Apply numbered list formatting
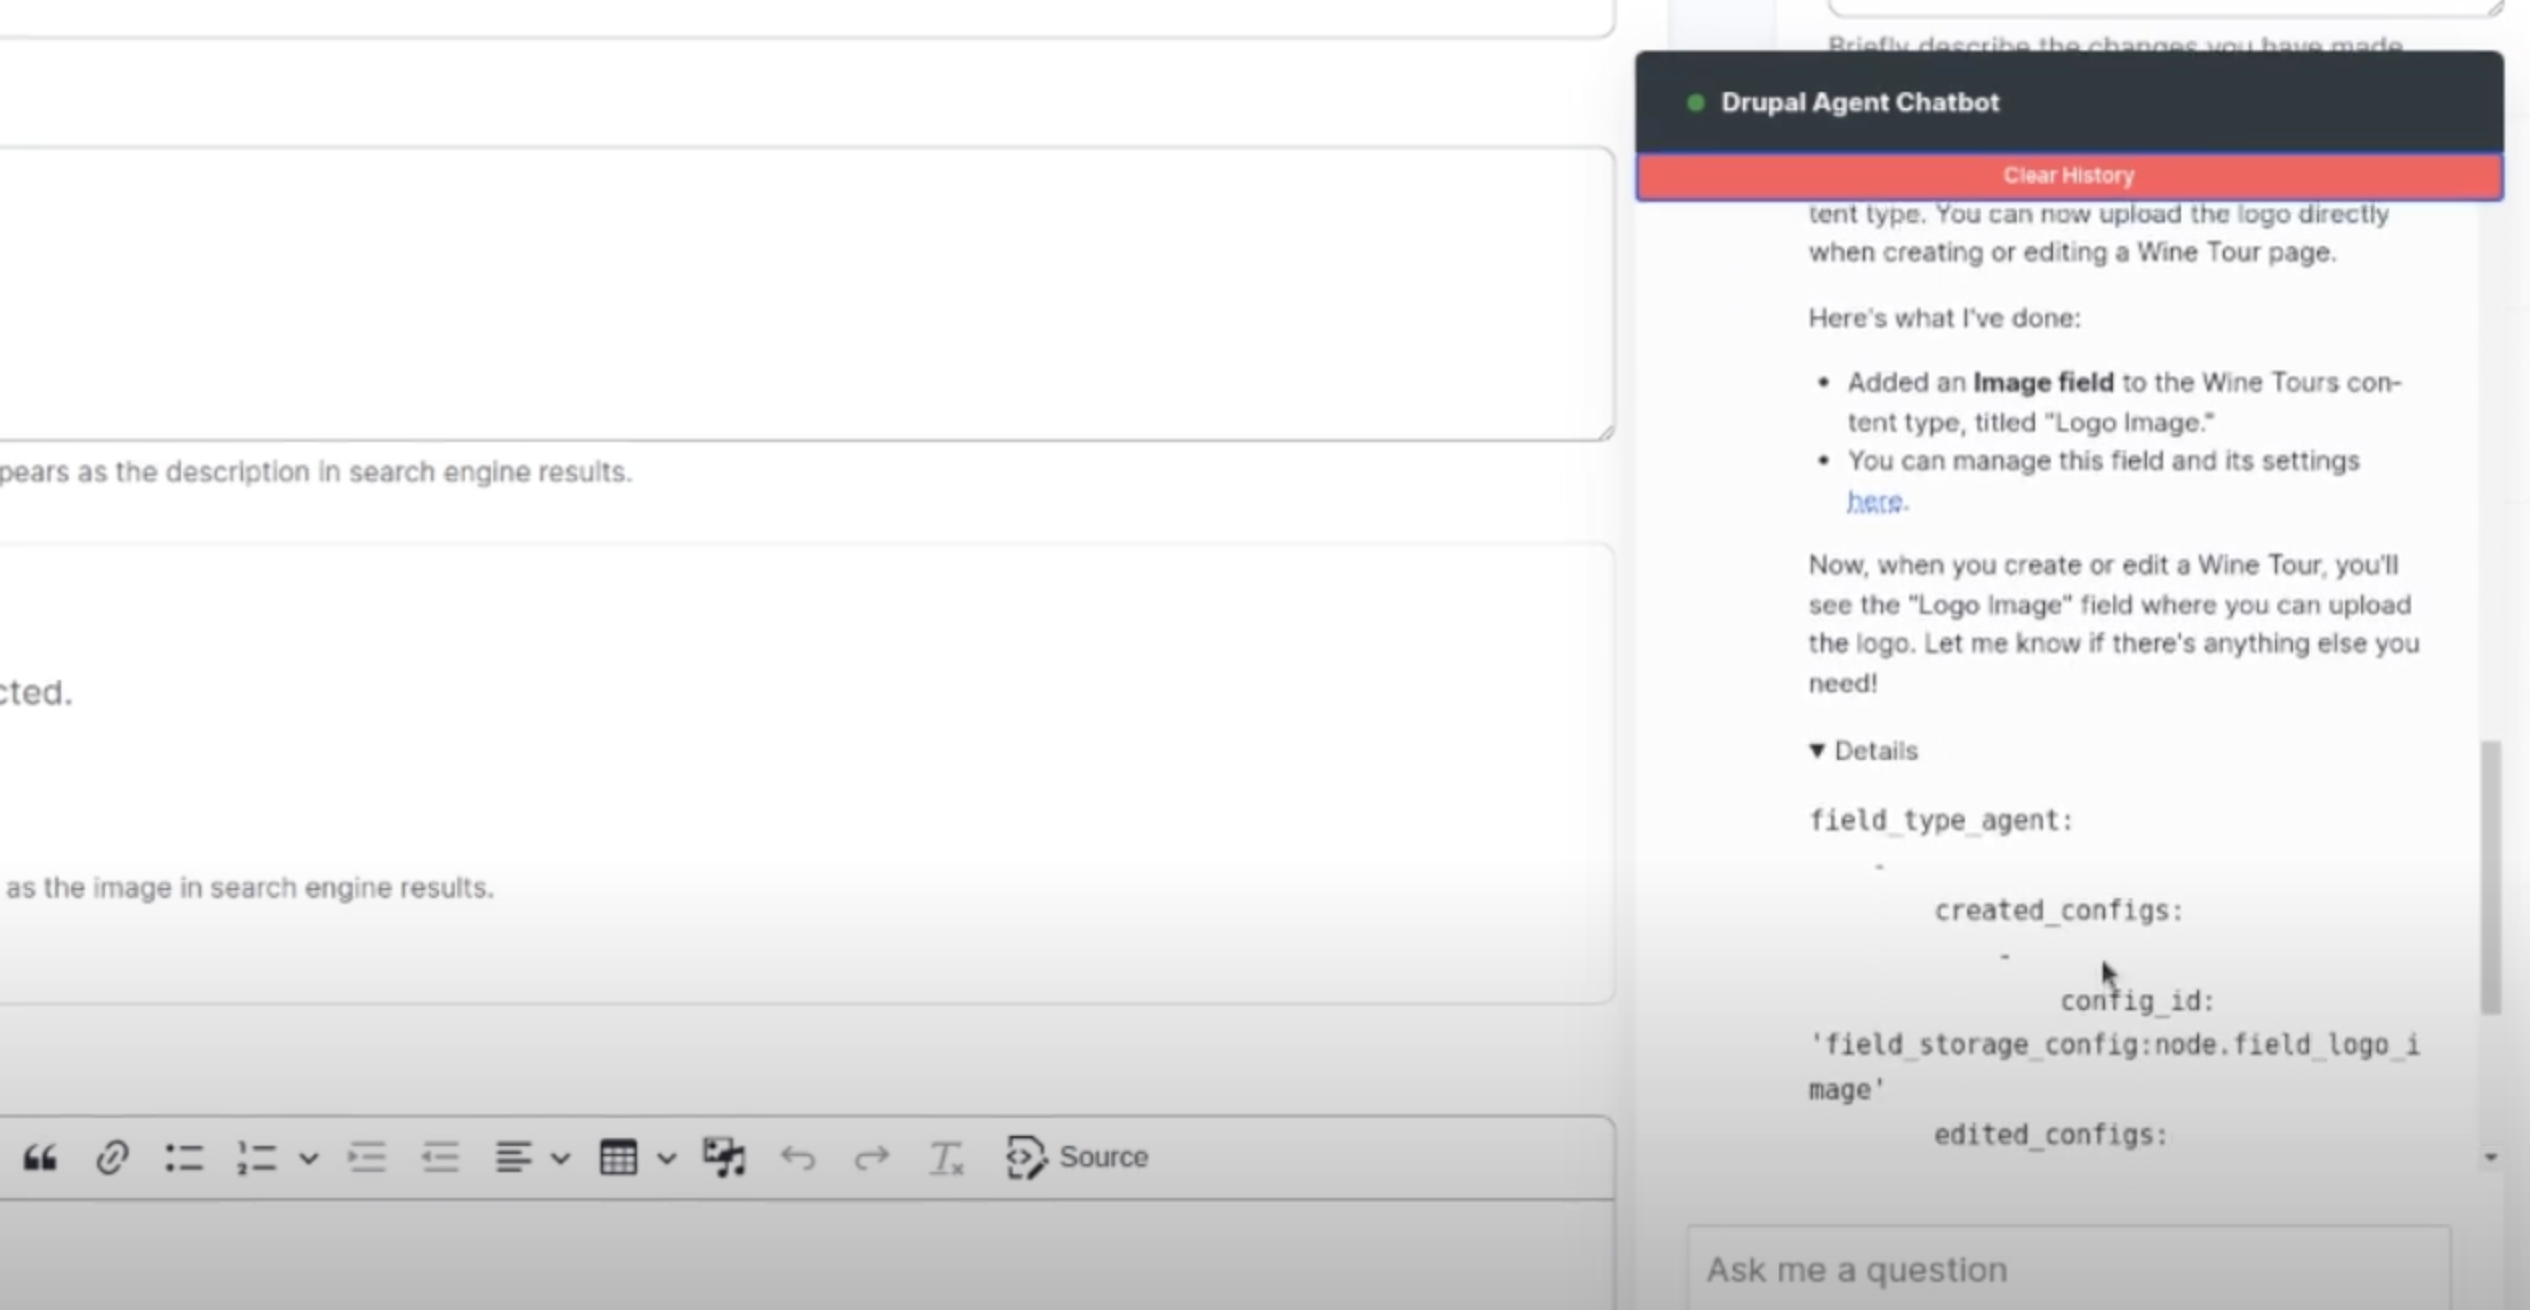The height and width of the screenshot is (1310, 2530). 256,1157
